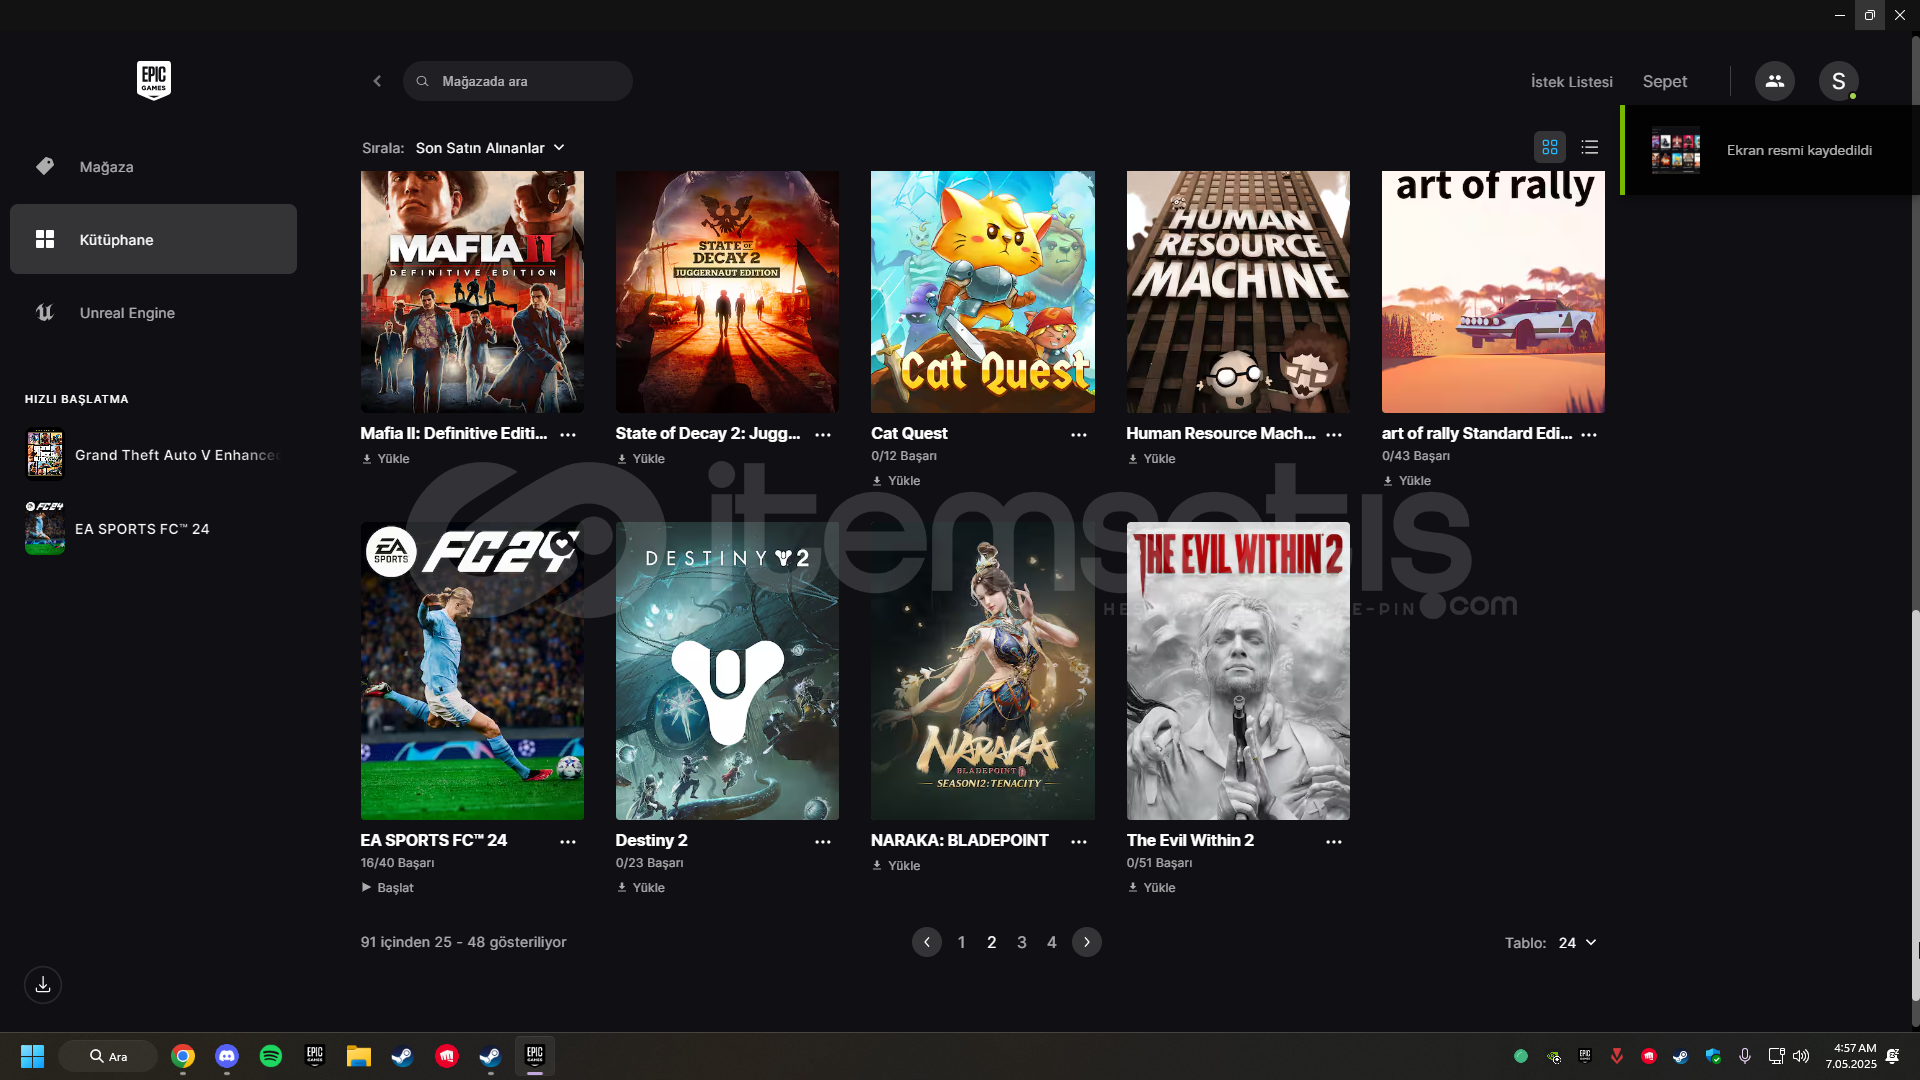This screenshot has width=1920, height=1080.
Task: Open the Unreal Engine sidebar item
Action: (127, 313)
